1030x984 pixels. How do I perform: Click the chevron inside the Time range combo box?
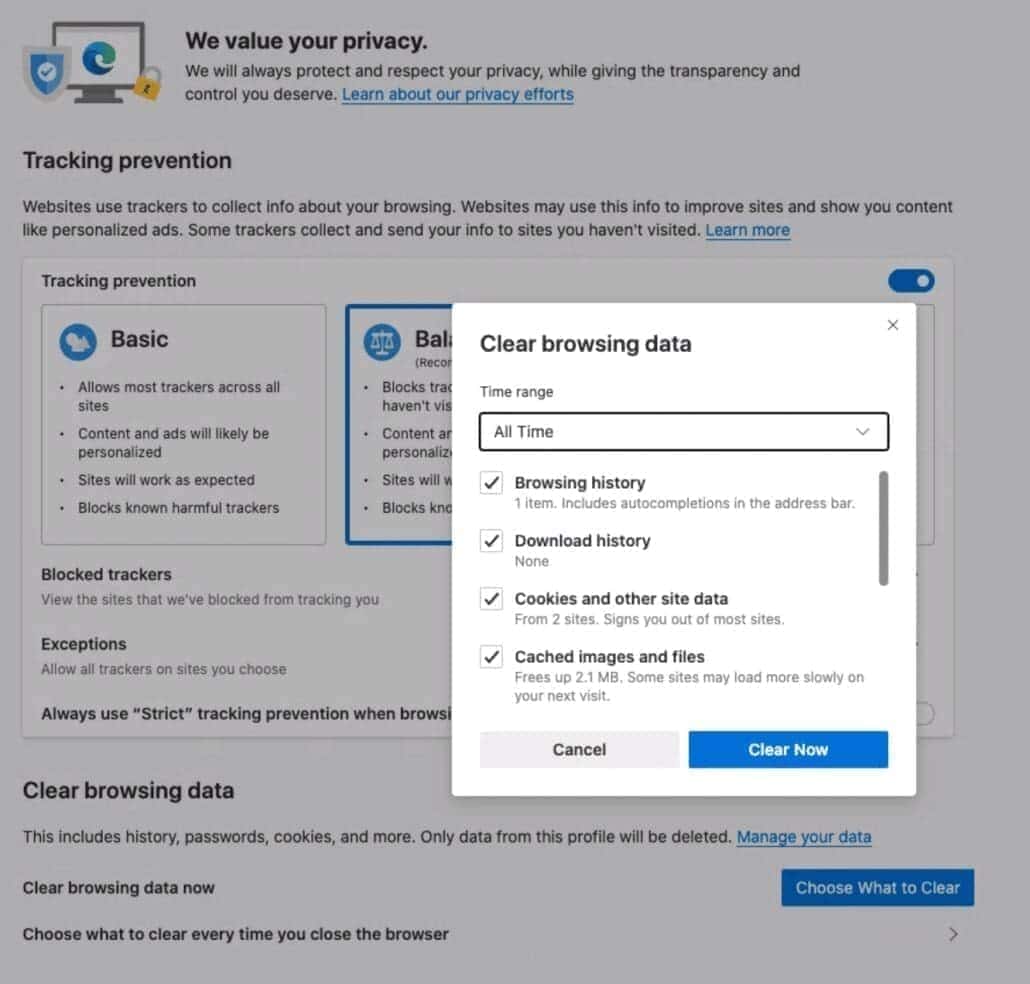pyautogui.click(x=862, y=431)
